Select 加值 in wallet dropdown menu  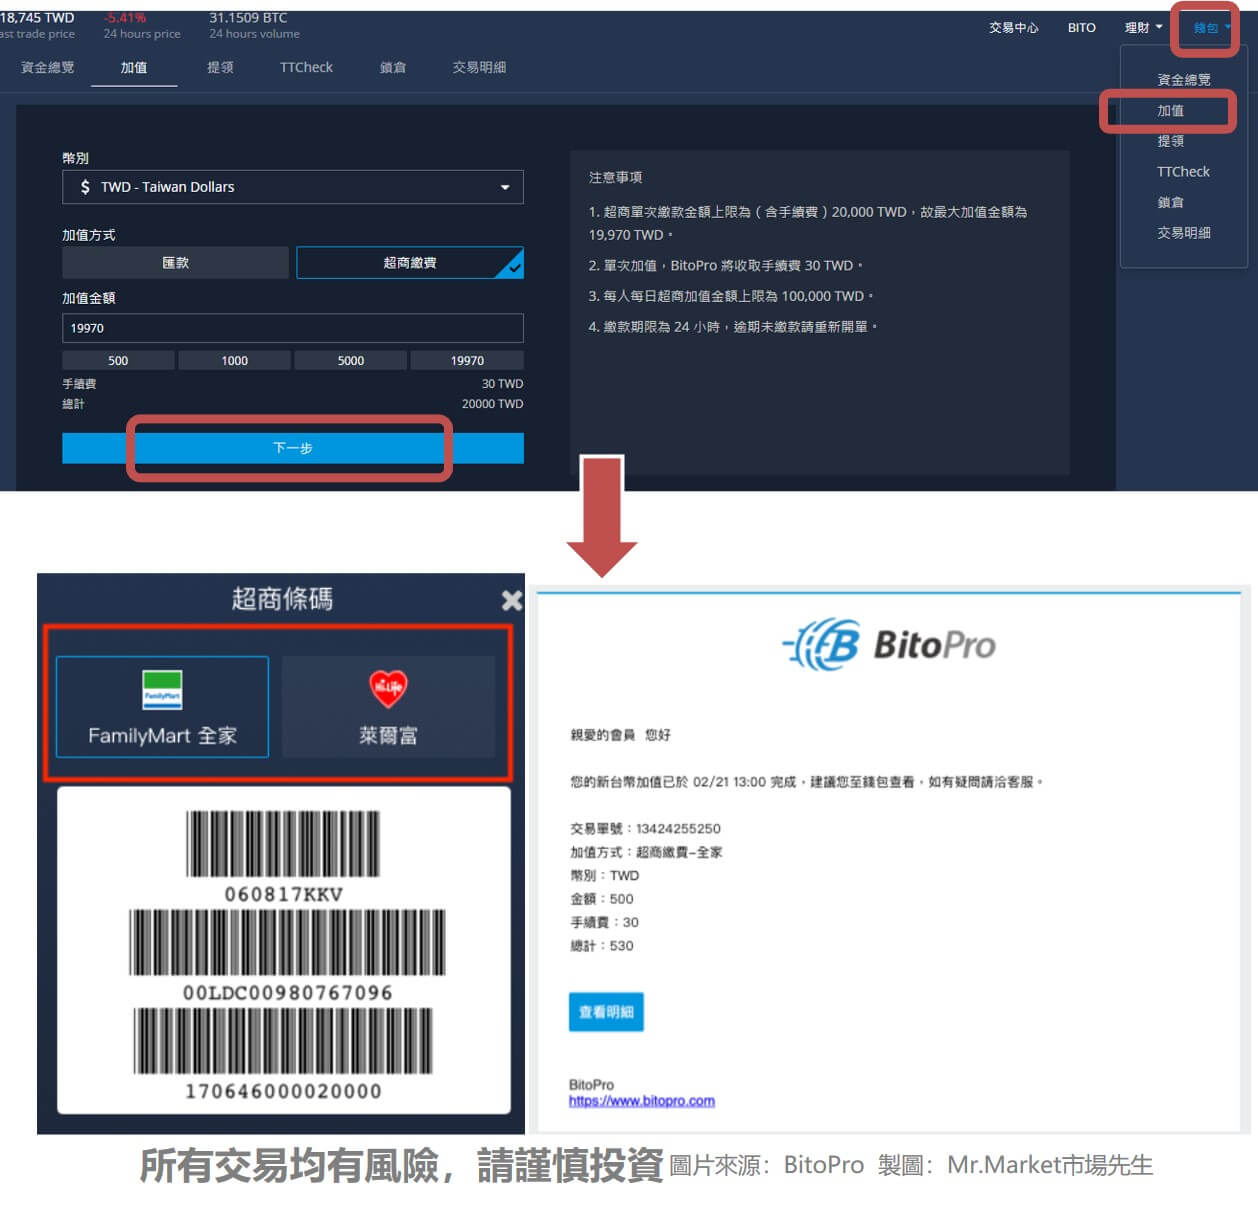(1170, 111)
